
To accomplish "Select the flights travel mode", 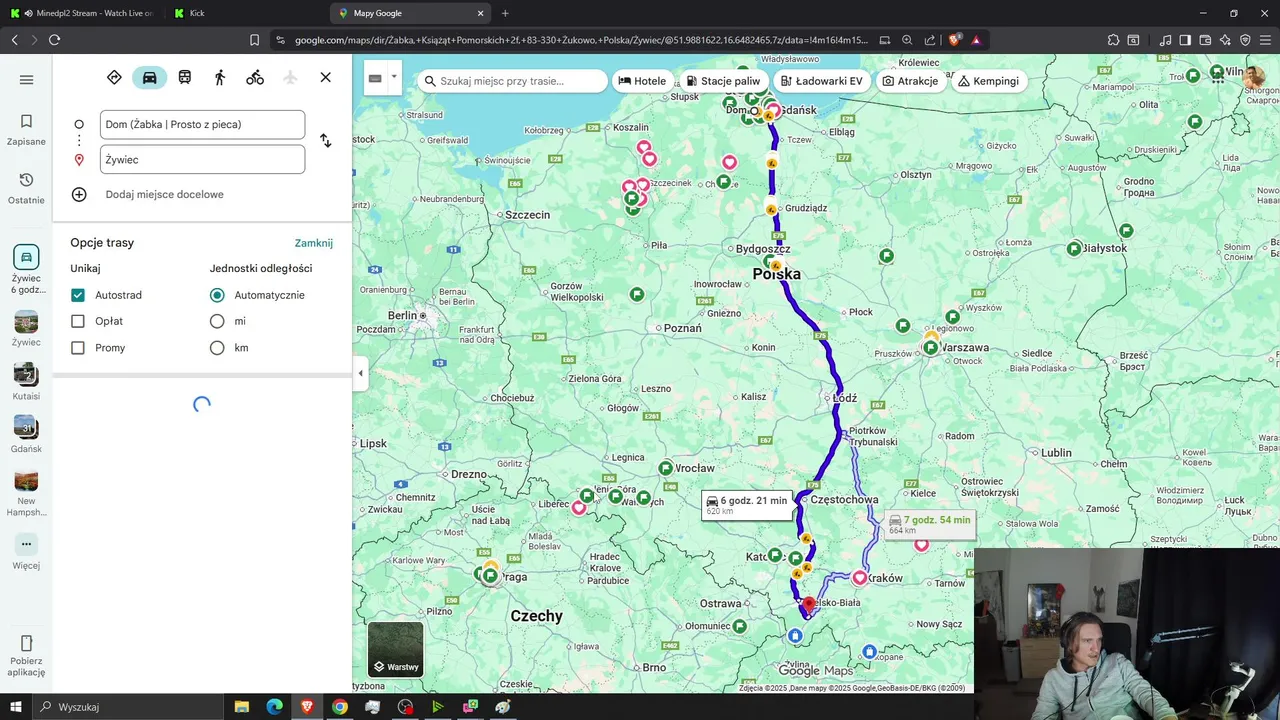I will click(x=290, y=77).
